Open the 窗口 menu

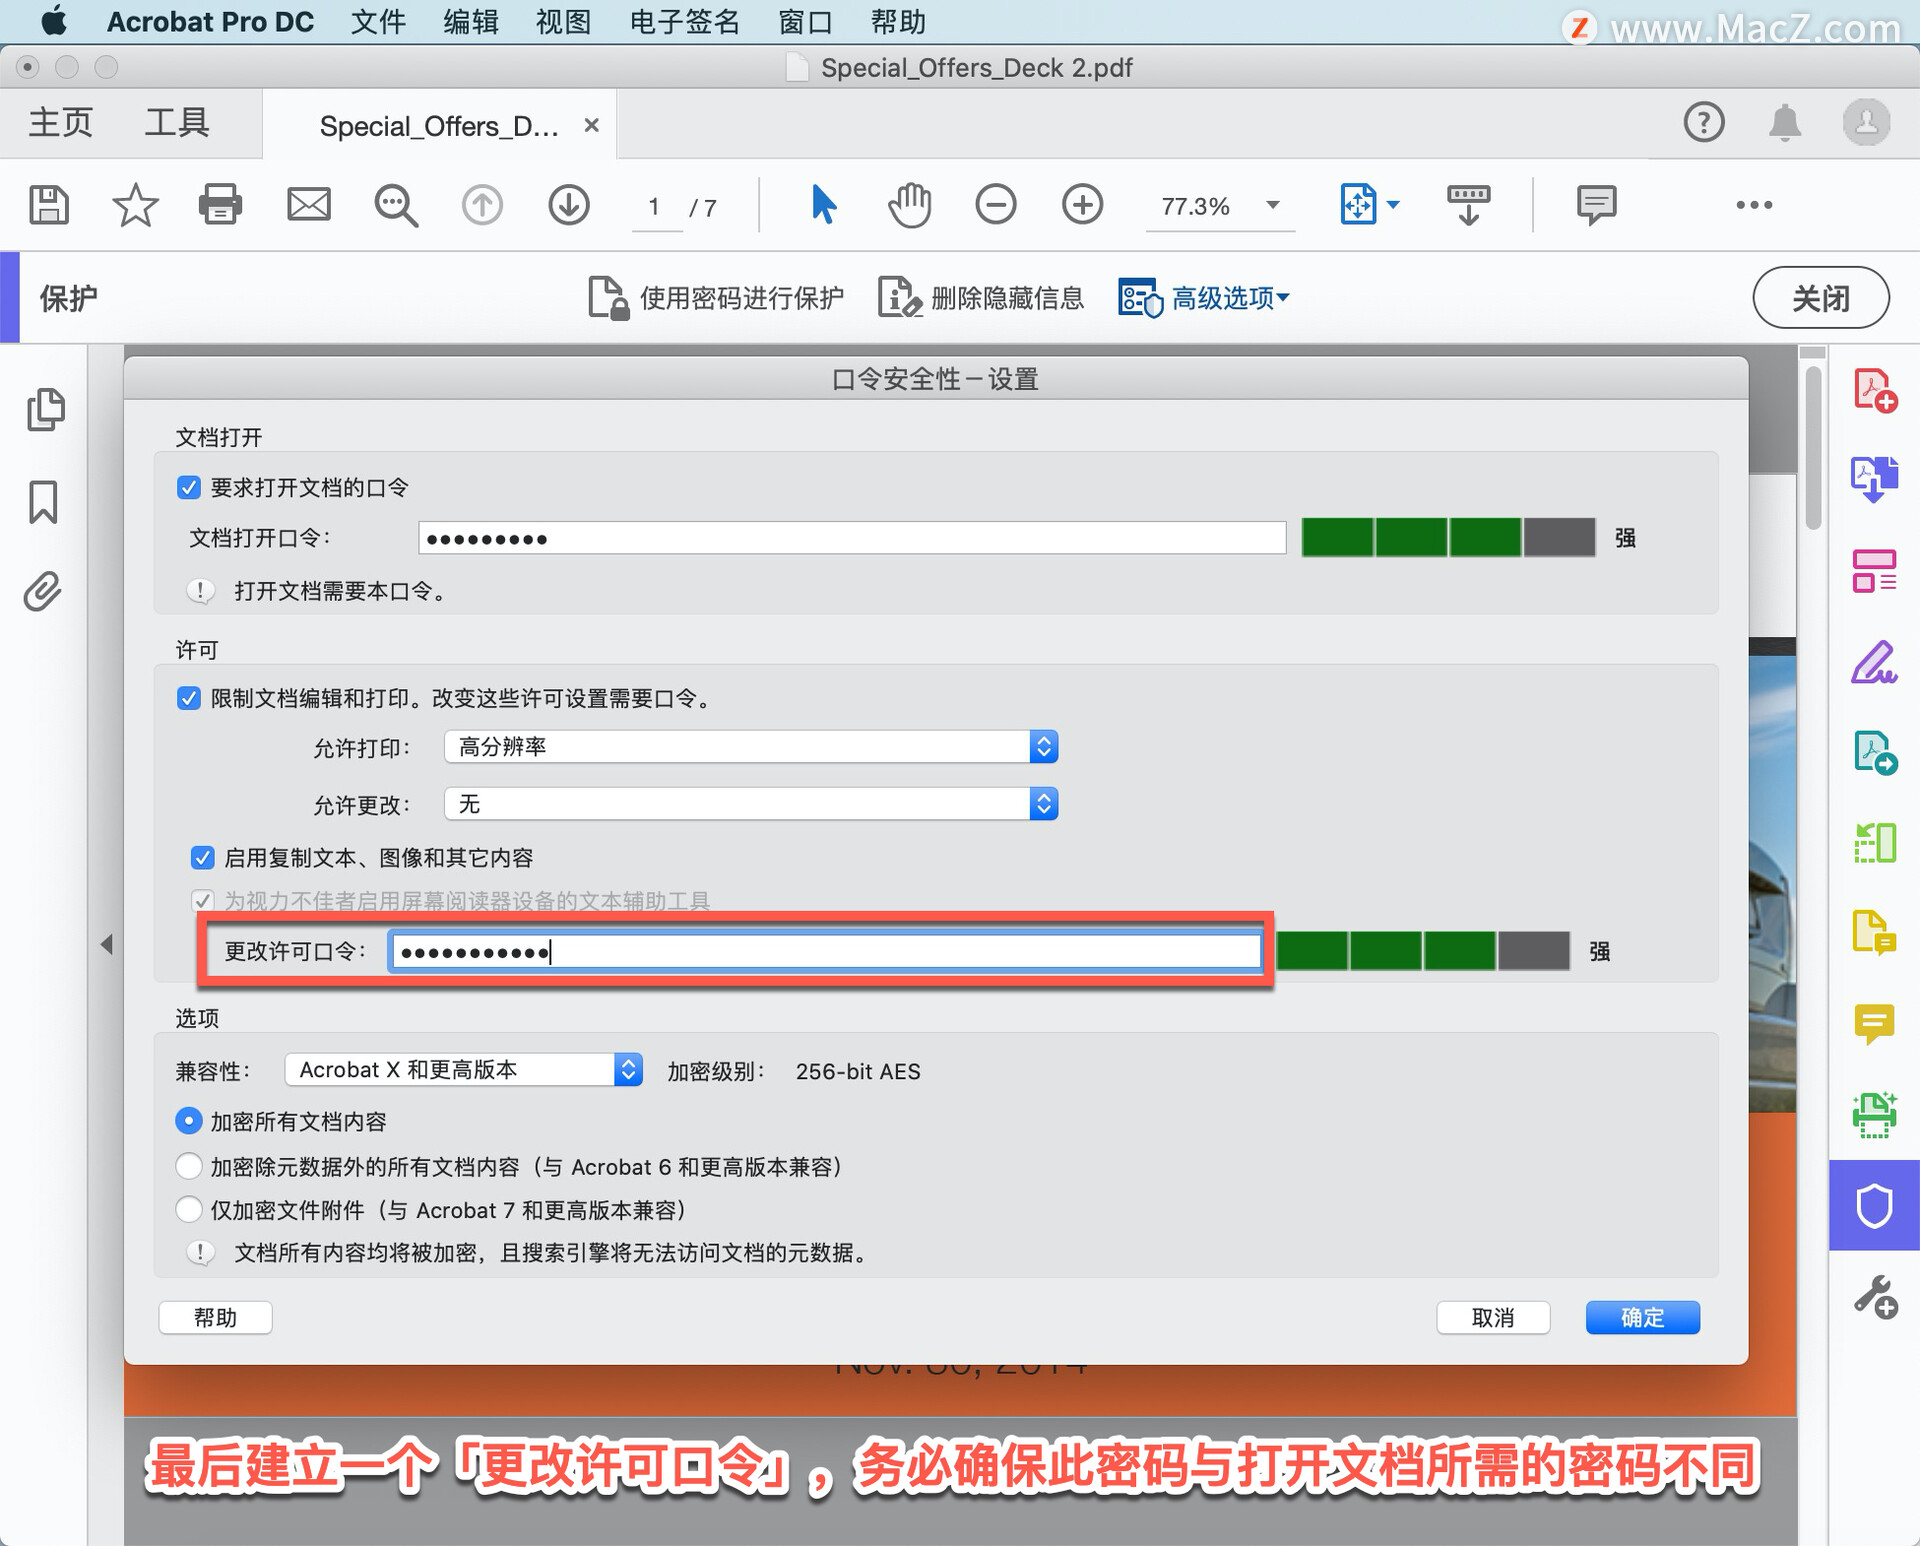[806, 21]
